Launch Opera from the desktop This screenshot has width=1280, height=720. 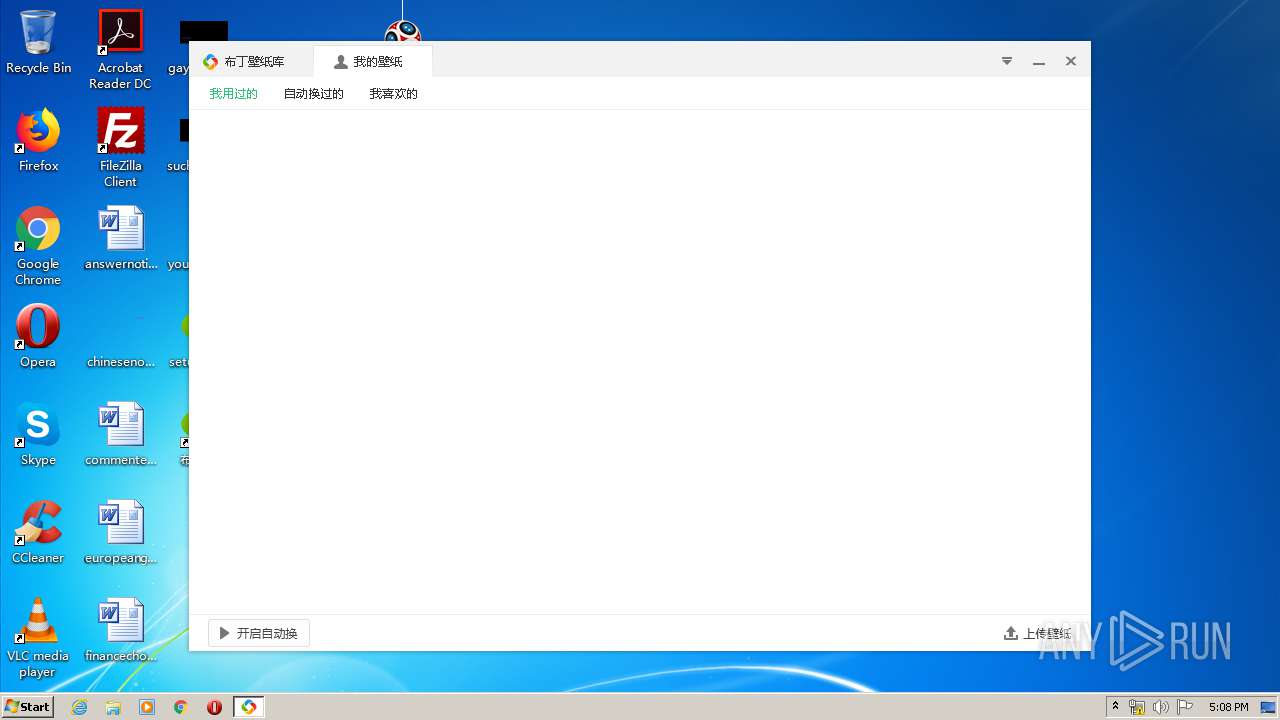pos(38,336)
